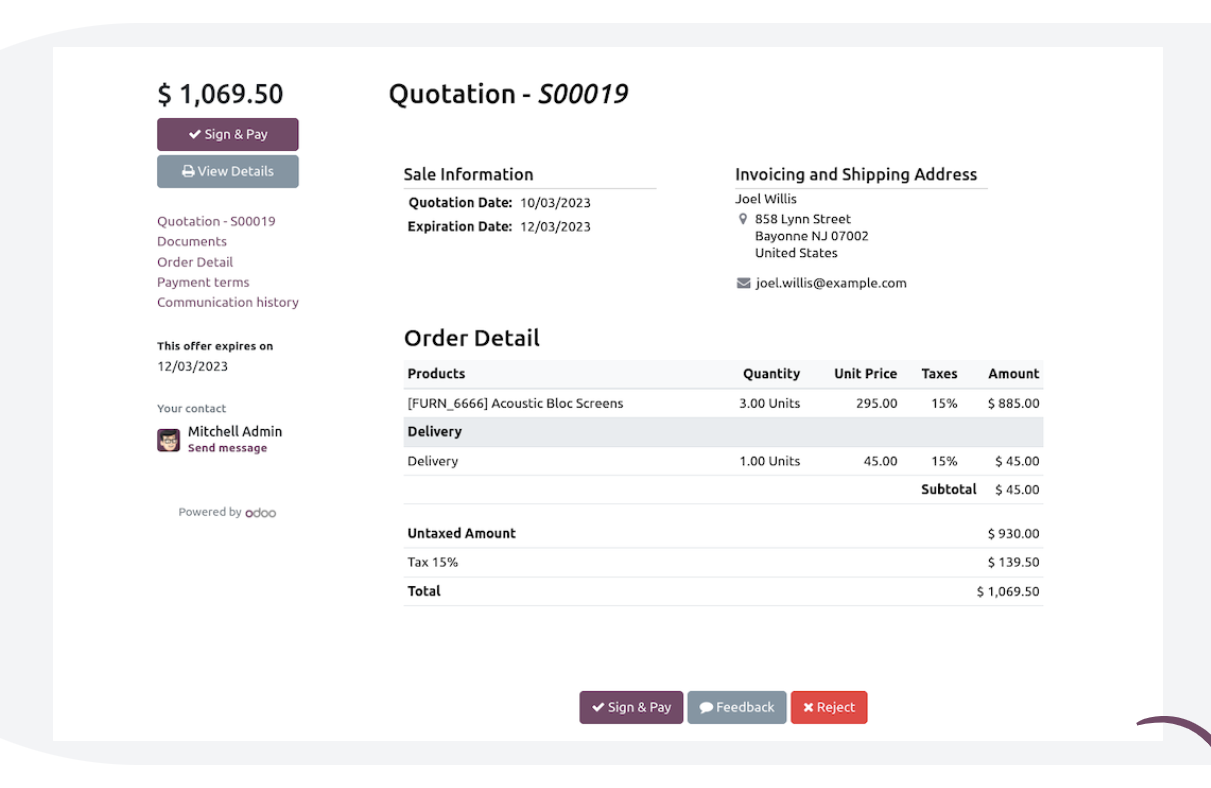Go to Payment terms sidebar link
The height and width of the screenshot is (788, 1211).
point(203,282)
